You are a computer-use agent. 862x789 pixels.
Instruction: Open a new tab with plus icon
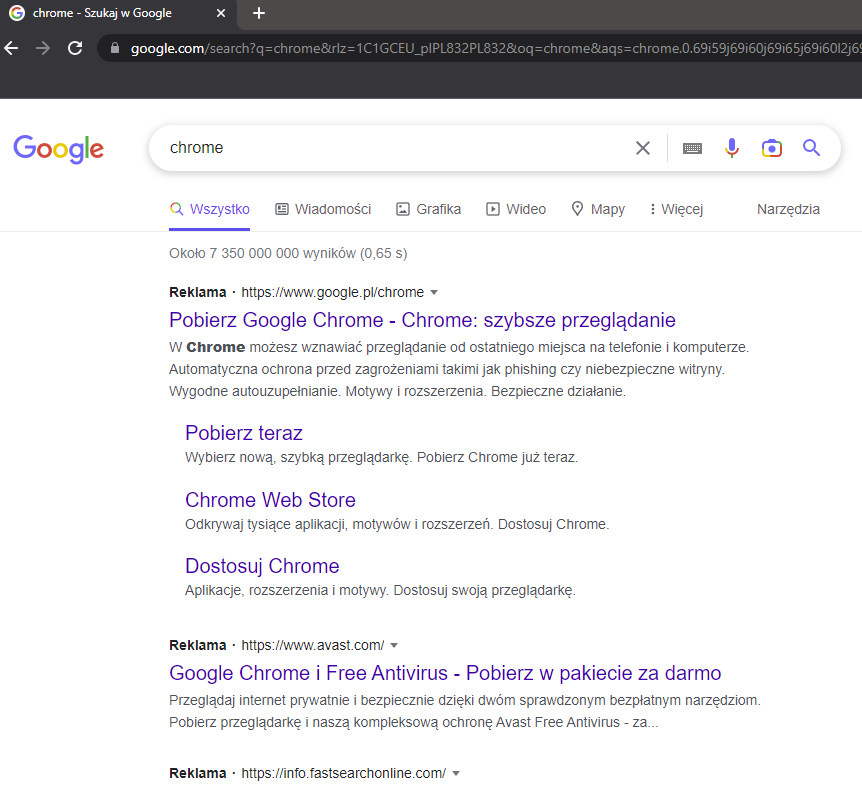point(259,13)
